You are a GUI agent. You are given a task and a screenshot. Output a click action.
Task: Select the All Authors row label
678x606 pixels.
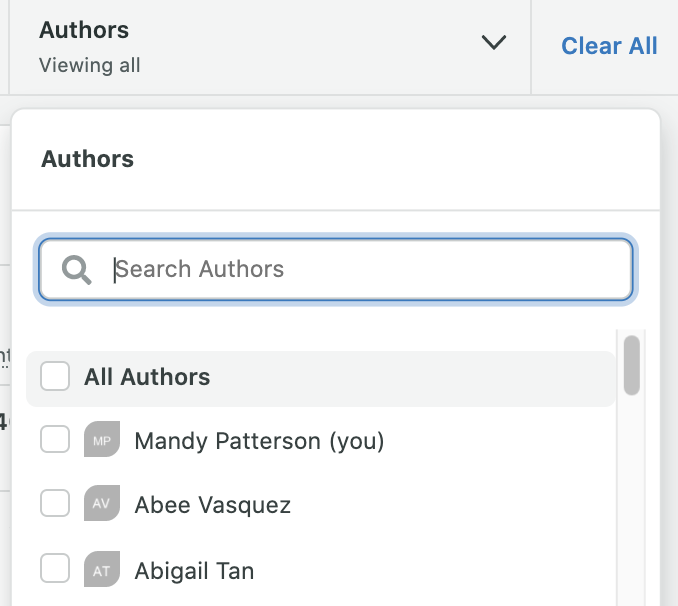pos(147,377)
